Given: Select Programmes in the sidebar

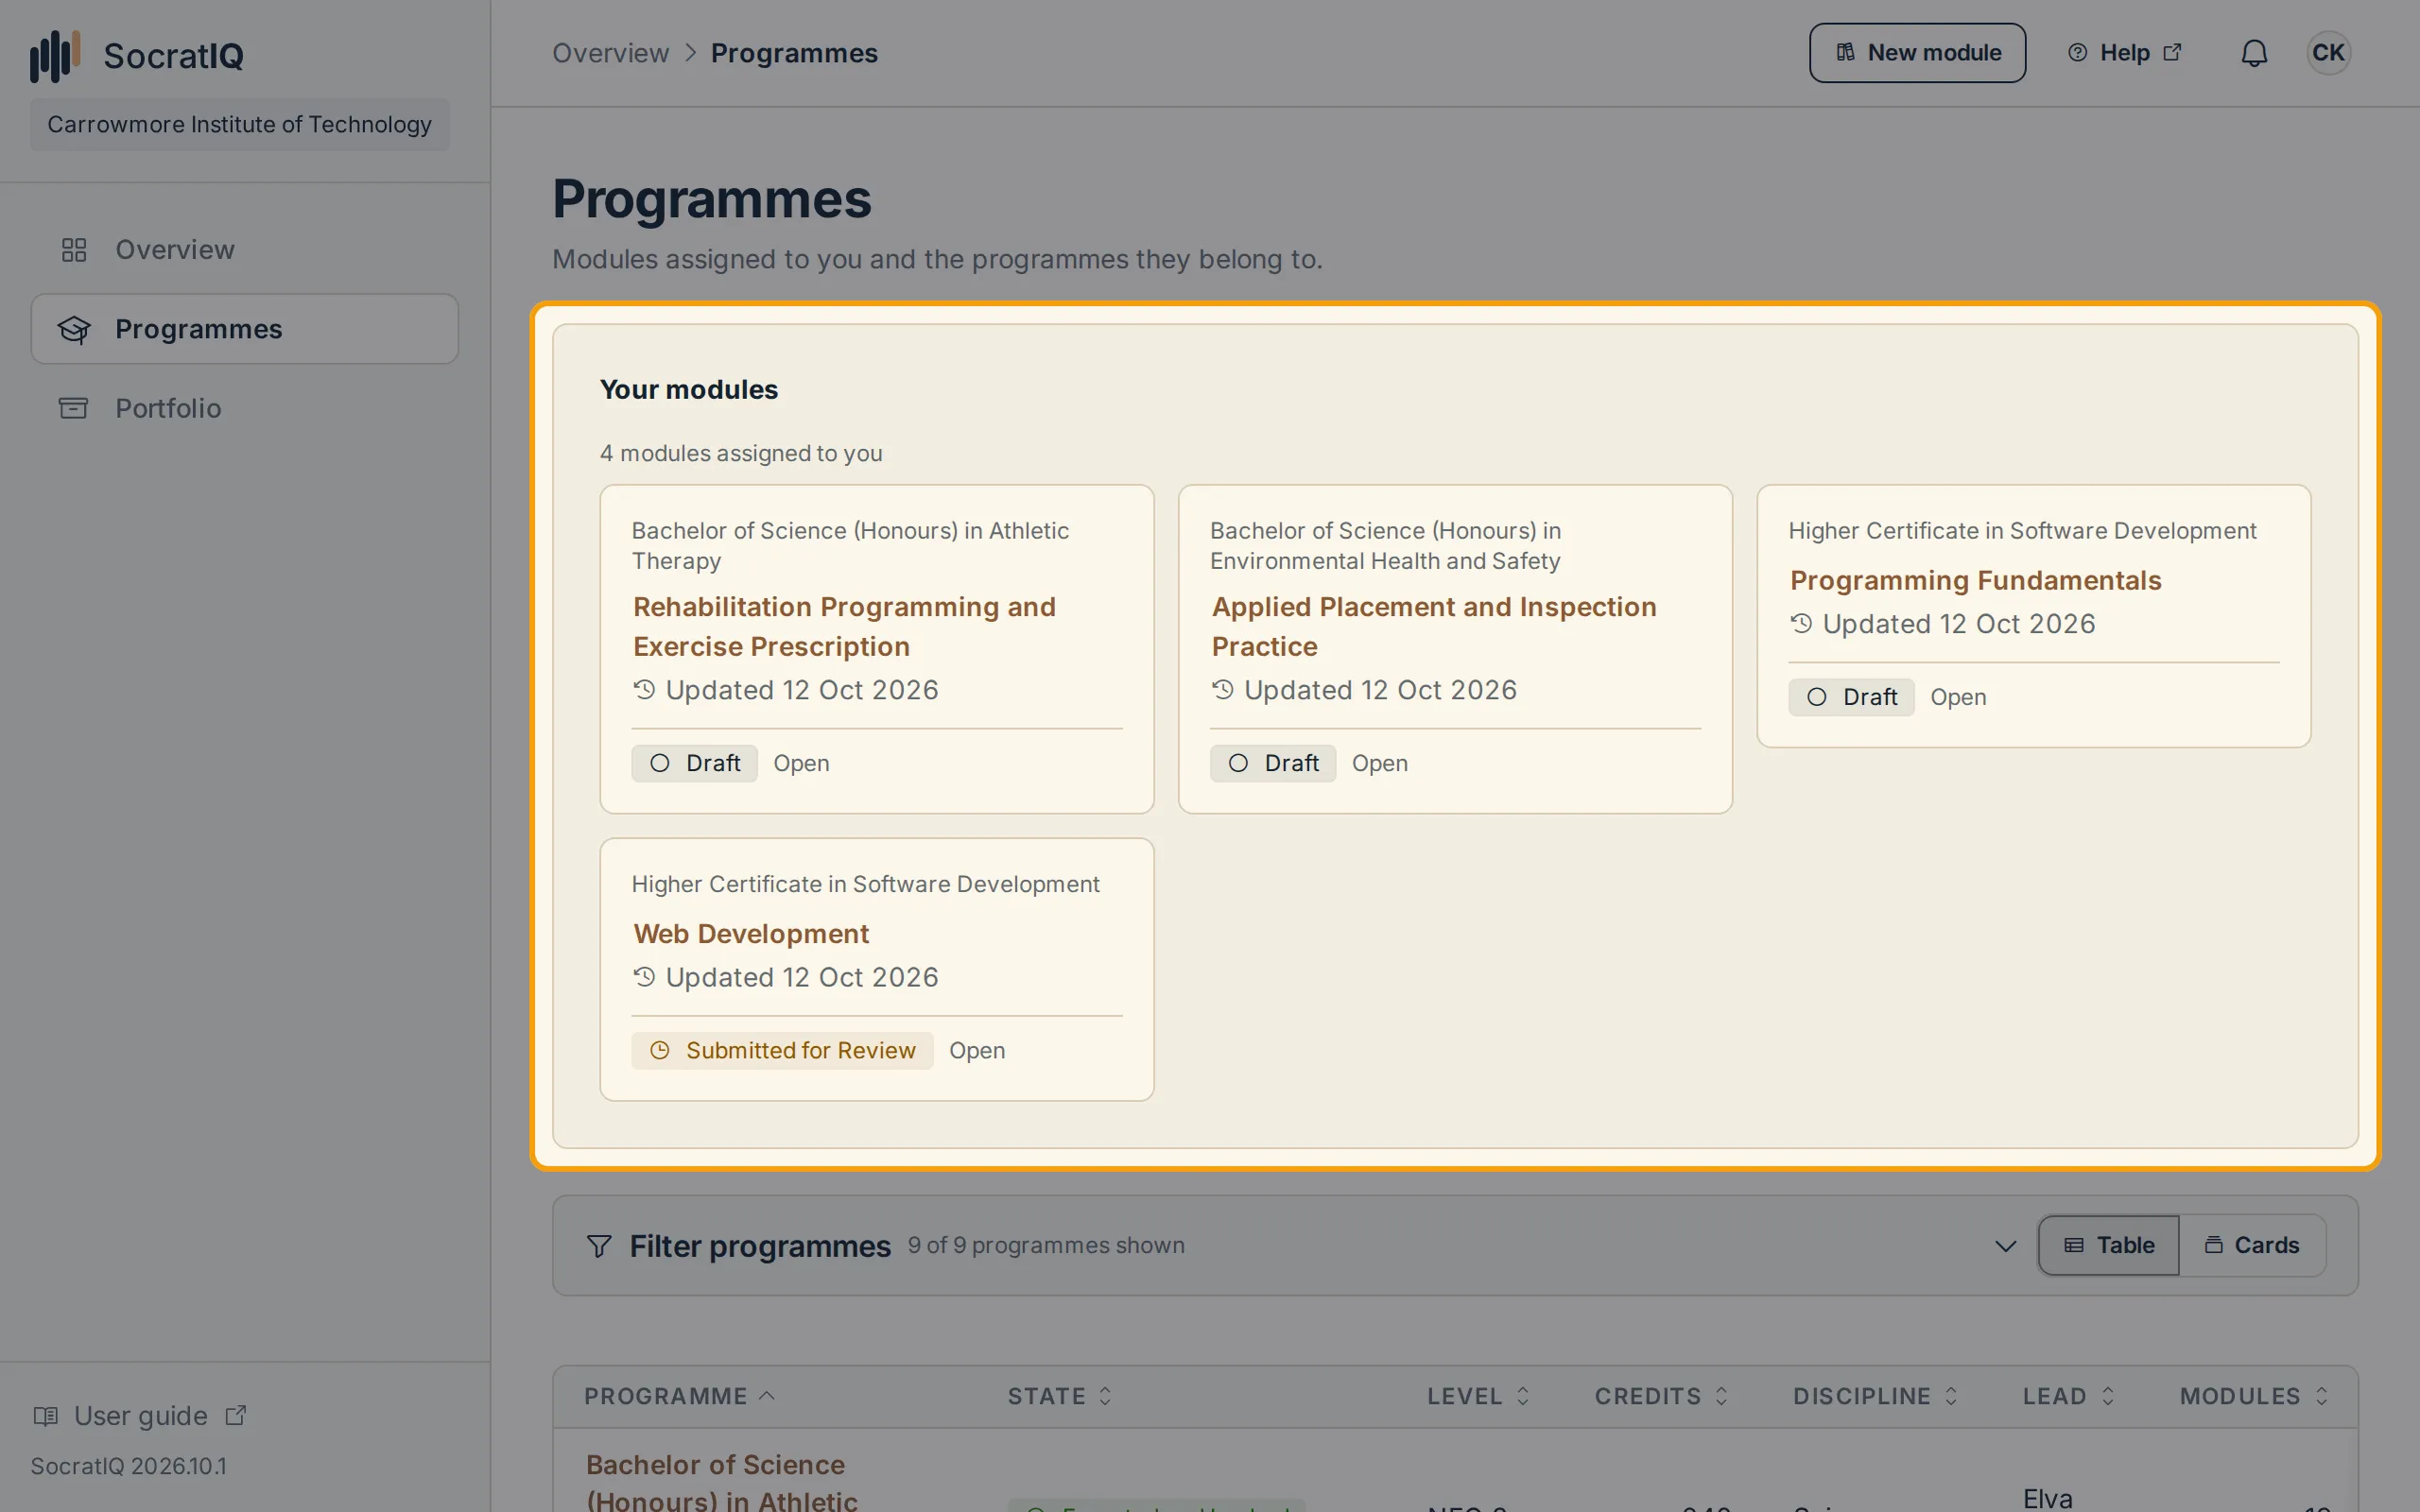Looking at the screenshot, I should [245, 329].
